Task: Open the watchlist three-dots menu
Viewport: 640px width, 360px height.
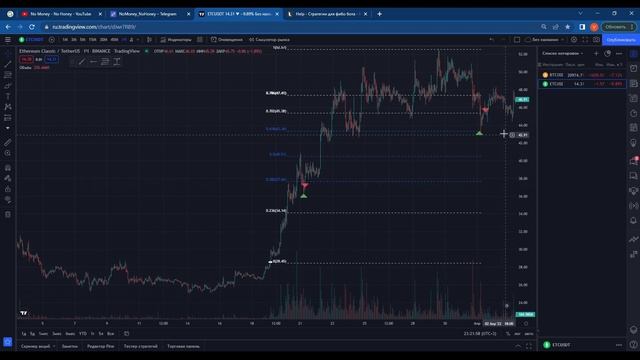Action: [x=619, y=53]
